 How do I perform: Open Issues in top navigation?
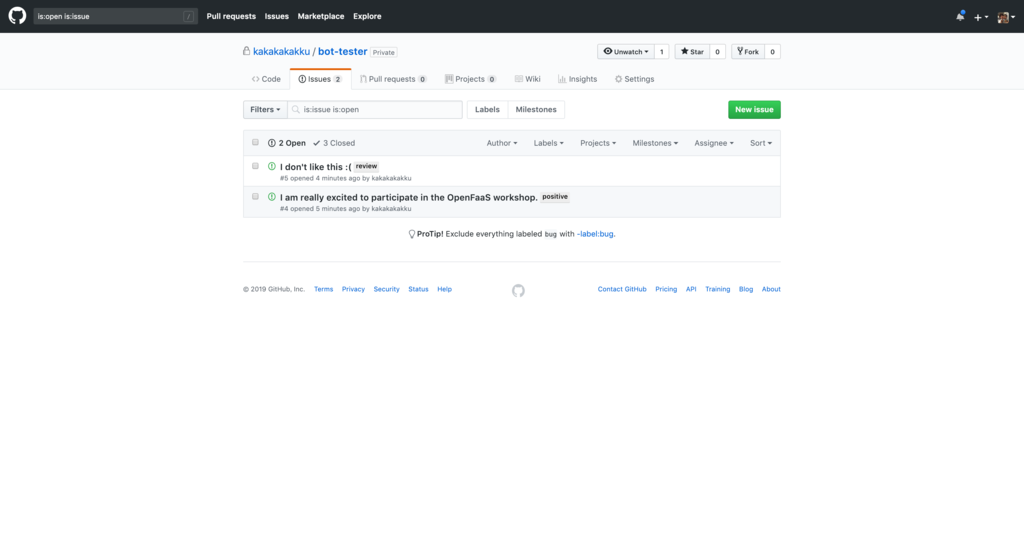point(277,16)
